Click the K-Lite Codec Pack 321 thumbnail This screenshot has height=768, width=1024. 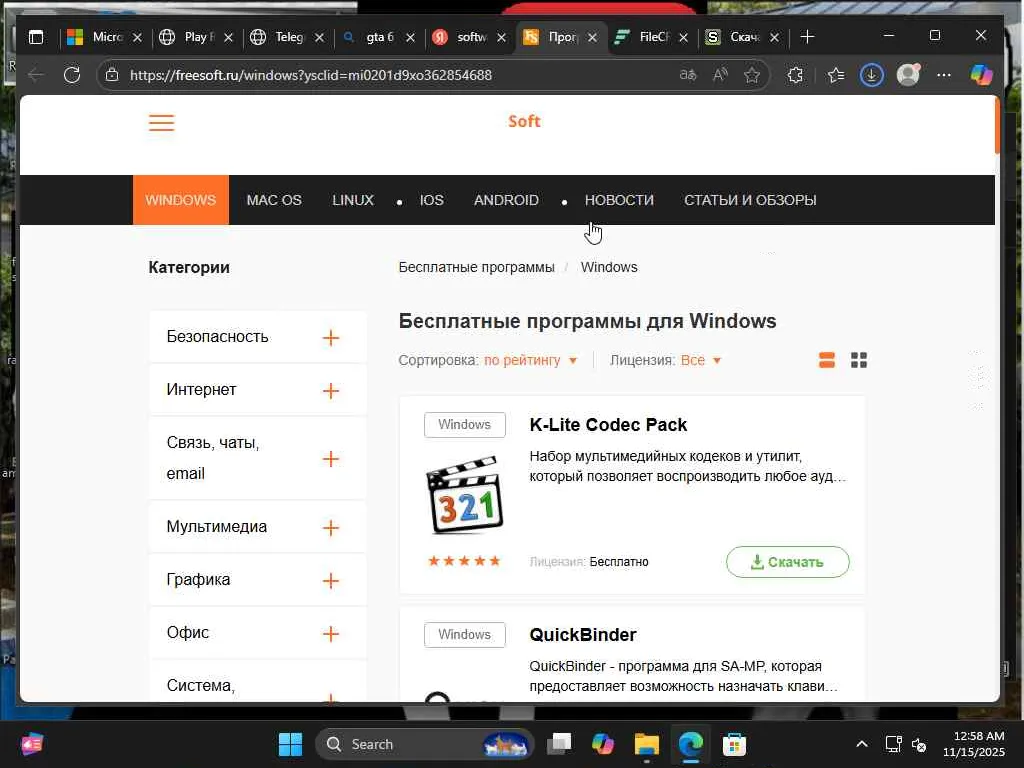(465, 494)
